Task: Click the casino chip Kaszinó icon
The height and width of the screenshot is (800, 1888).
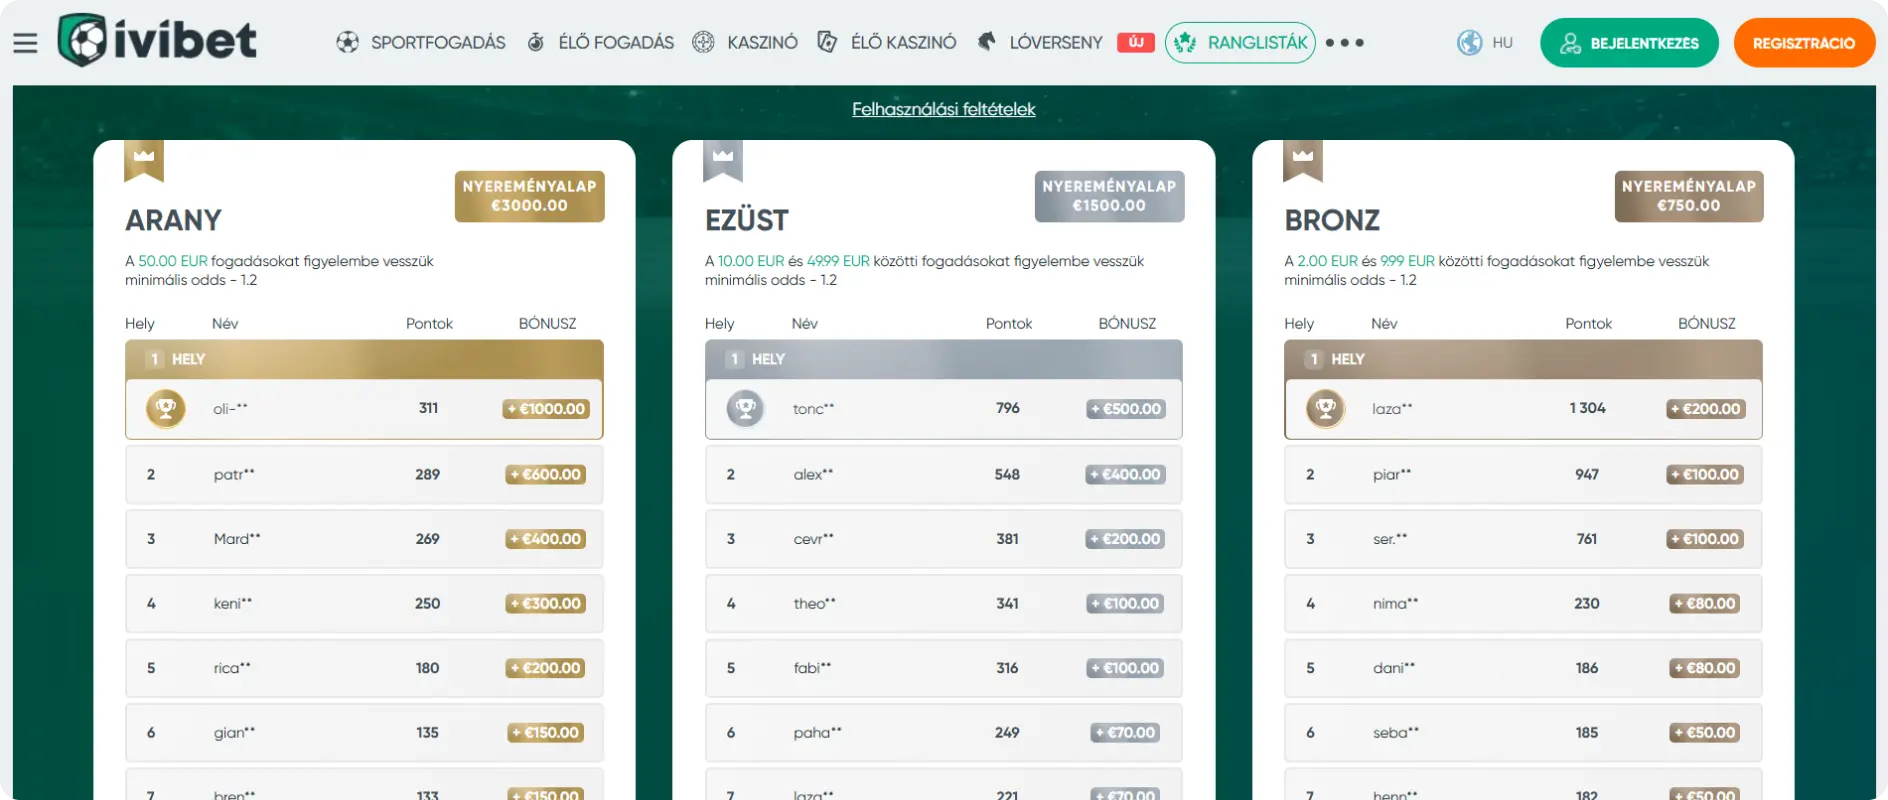Action: 704,42
